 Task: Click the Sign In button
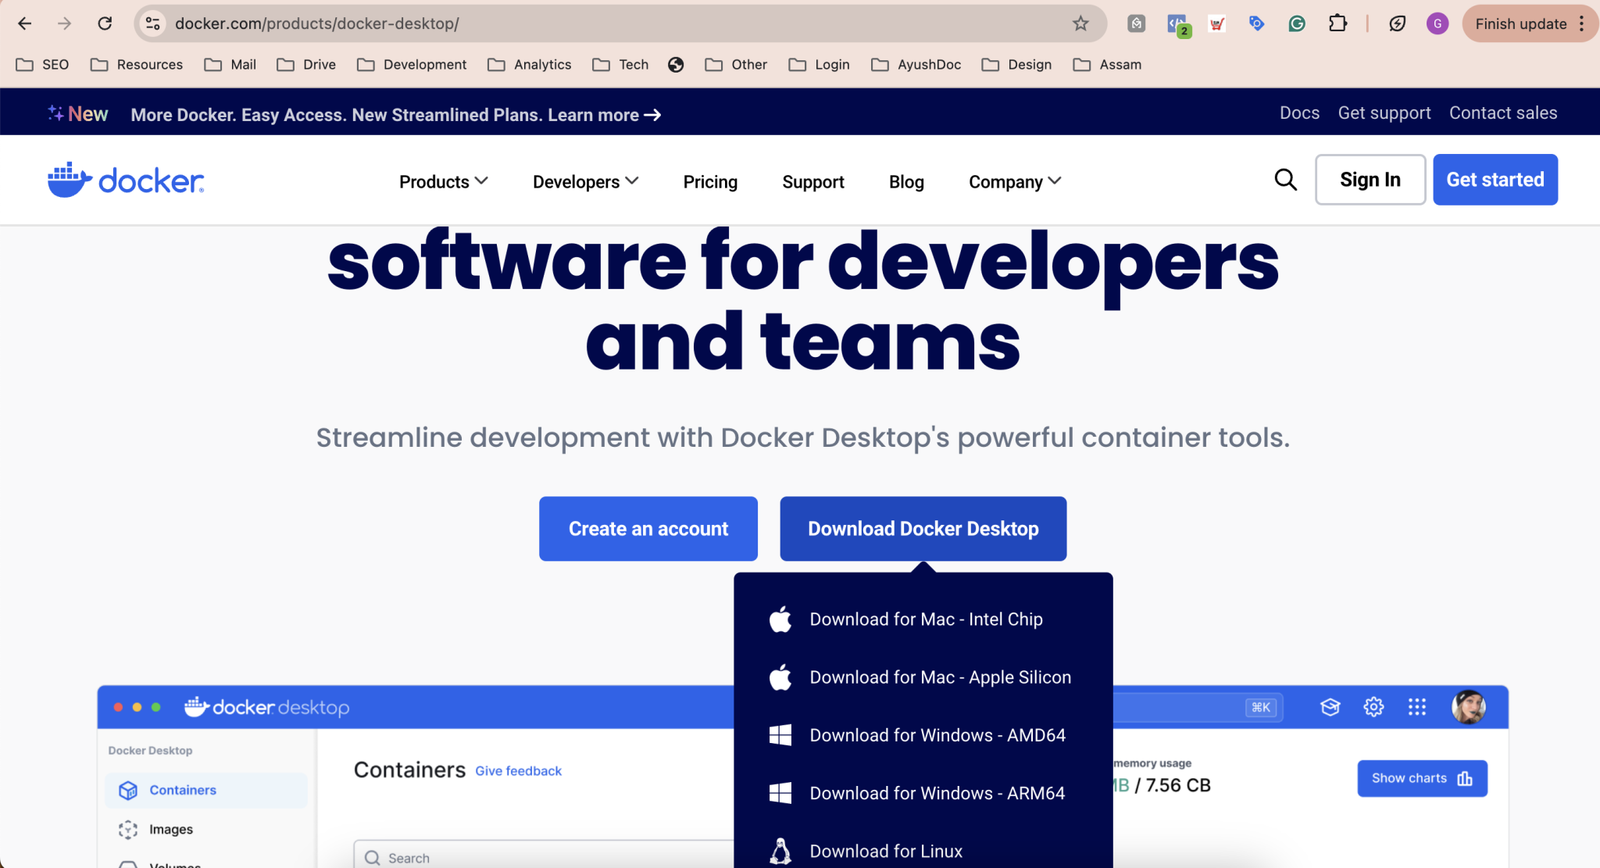point(1370,179)
